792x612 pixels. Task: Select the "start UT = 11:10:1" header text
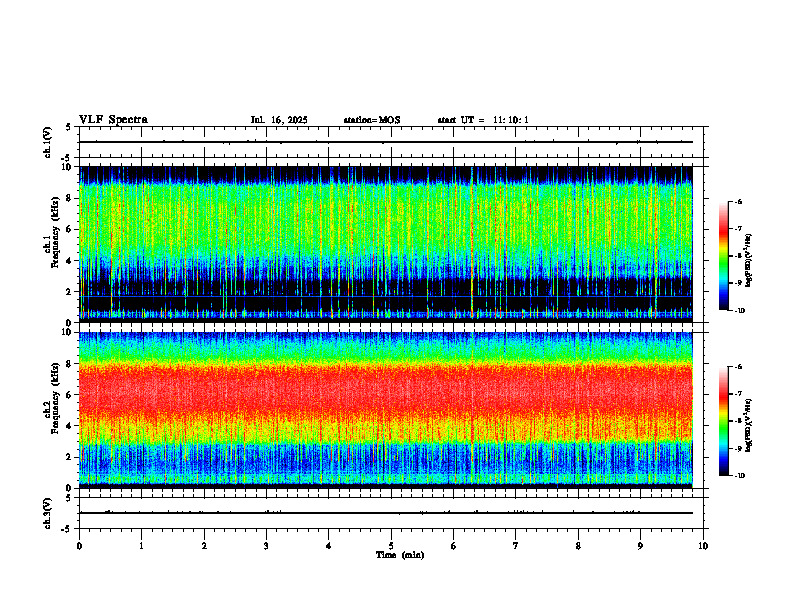pos(483,120)
